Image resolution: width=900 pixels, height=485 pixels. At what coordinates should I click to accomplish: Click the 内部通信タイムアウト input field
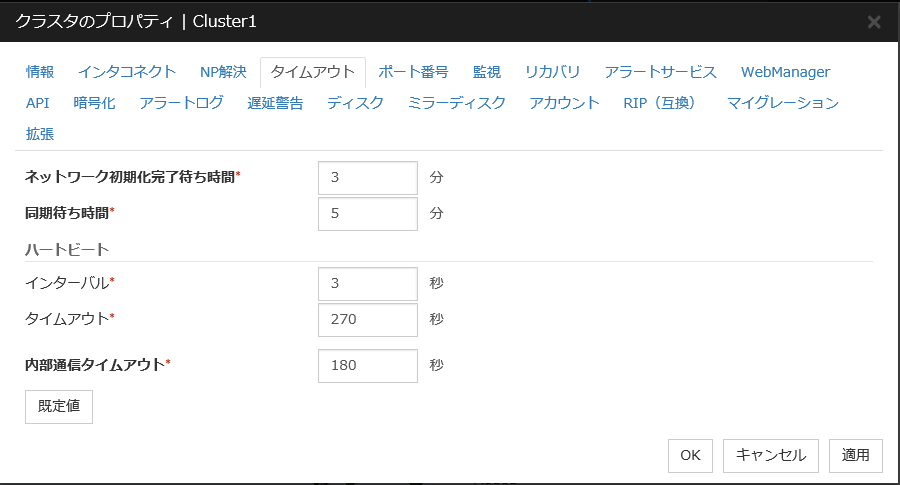(x=367, y=366)
